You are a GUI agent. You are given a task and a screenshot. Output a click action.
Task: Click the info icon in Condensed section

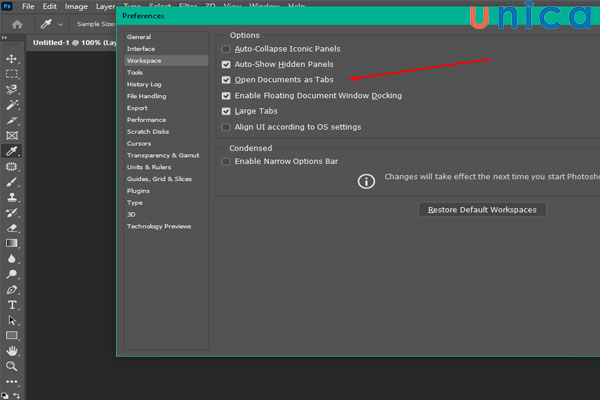366,181
